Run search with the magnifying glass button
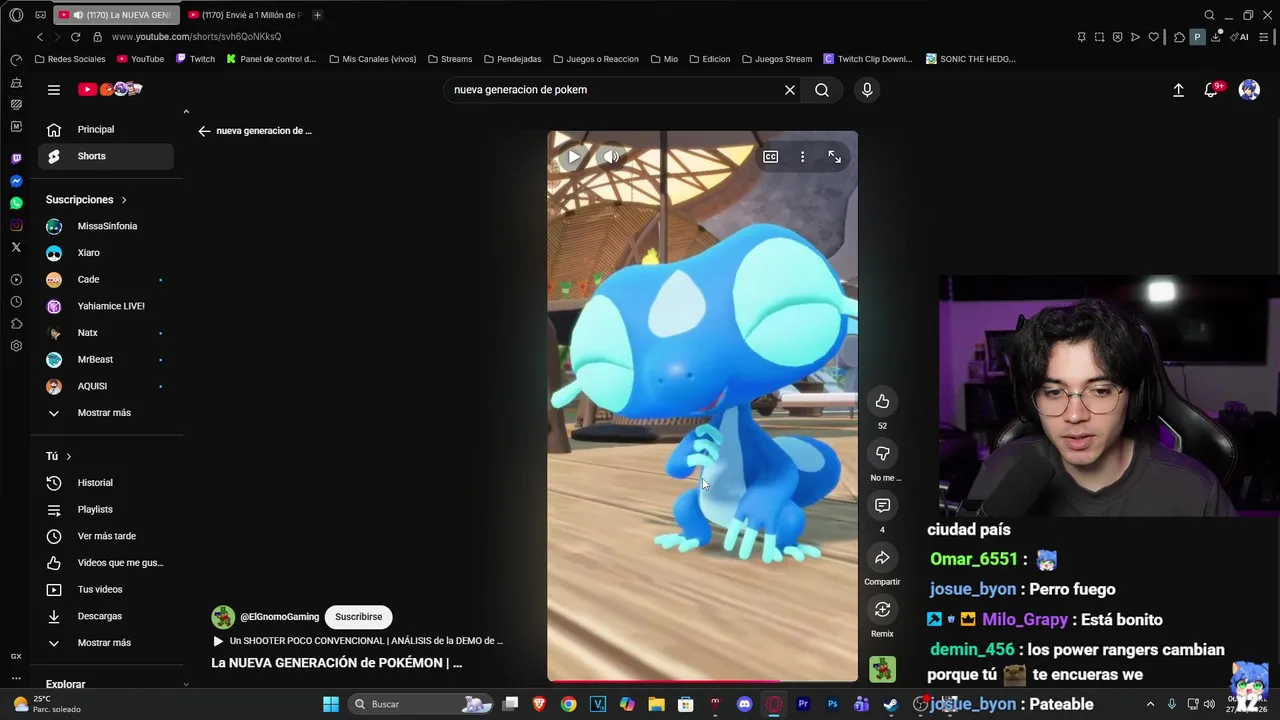 pyautogui.click(x=822, y=90)
